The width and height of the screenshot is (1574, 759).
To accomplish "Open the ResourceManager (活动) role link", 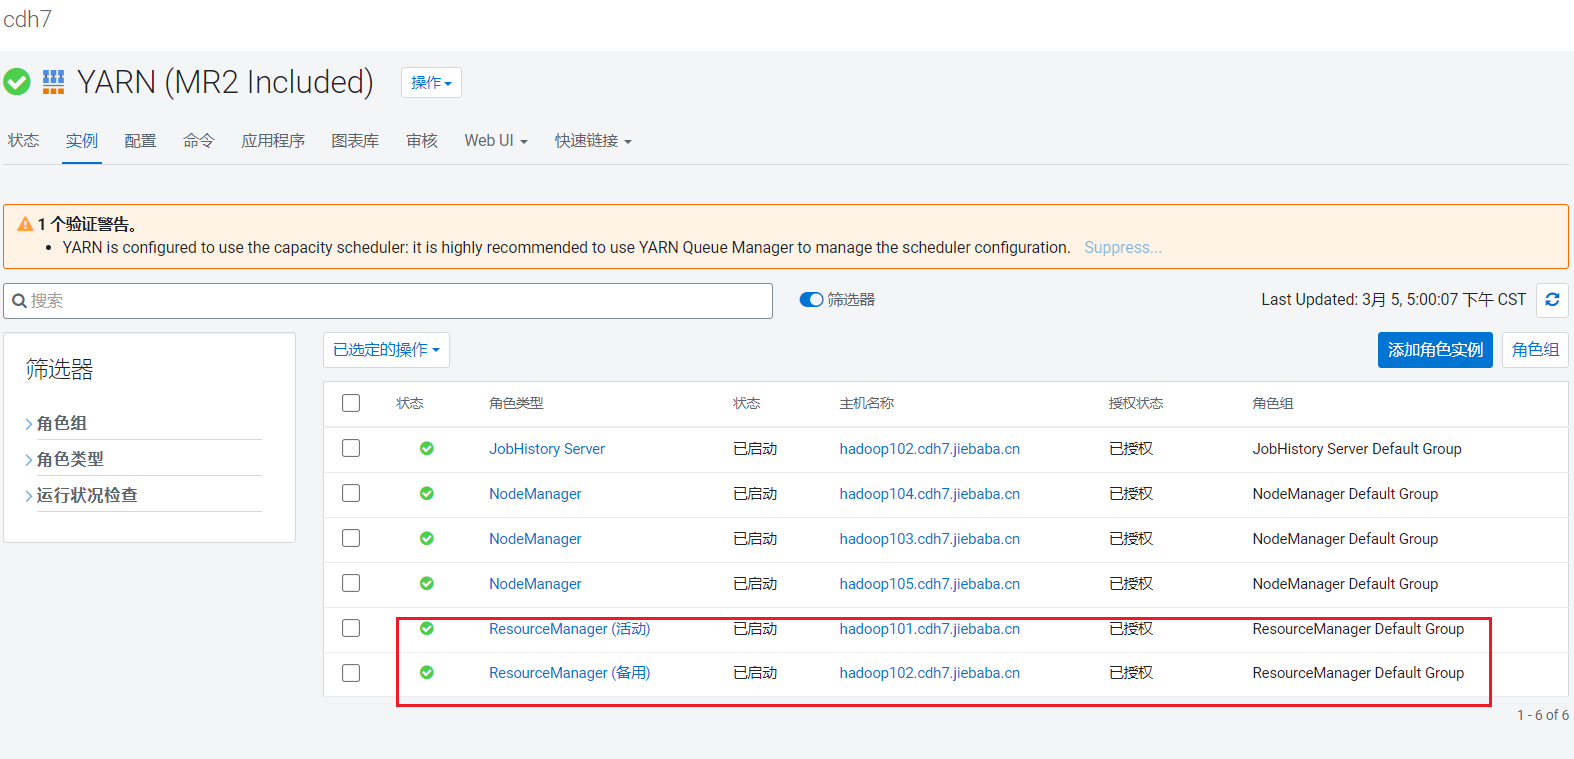I will (x=570, y=629).
